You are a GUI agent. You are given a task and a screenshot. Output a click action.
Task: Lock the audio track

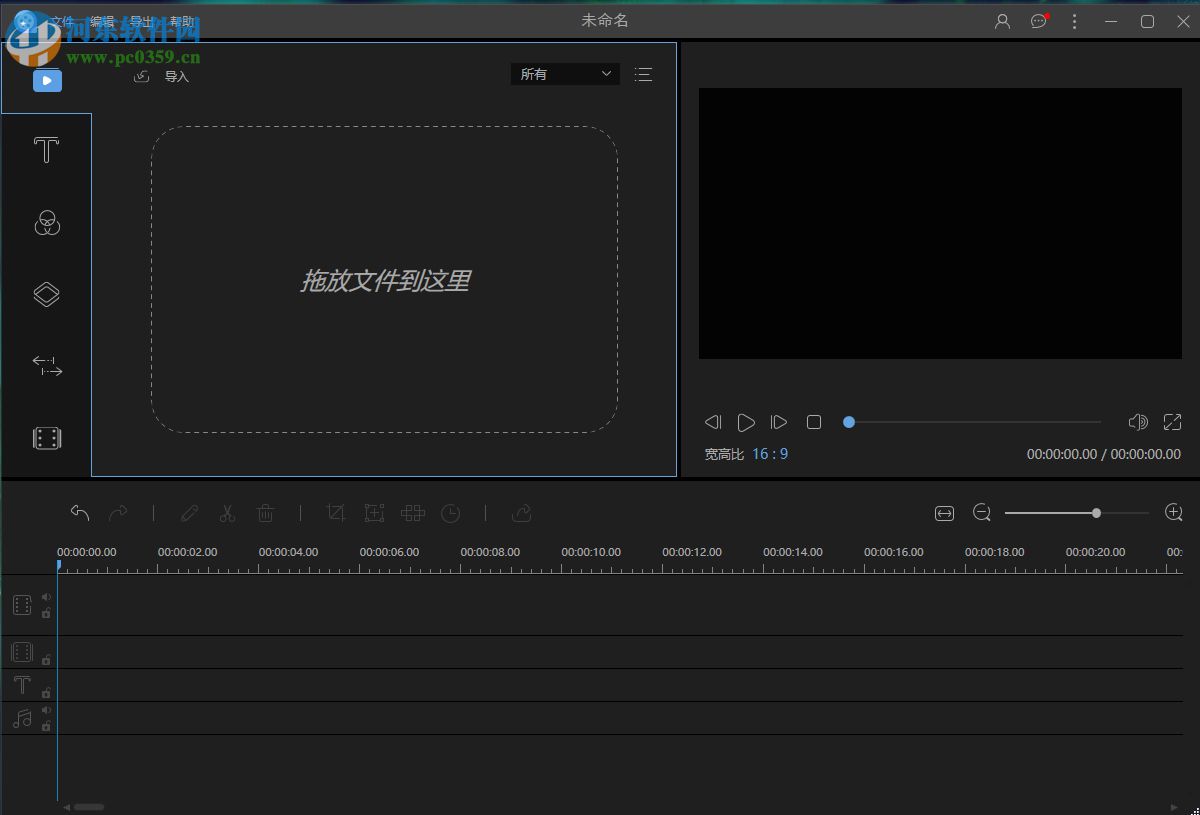coord(46,726)
